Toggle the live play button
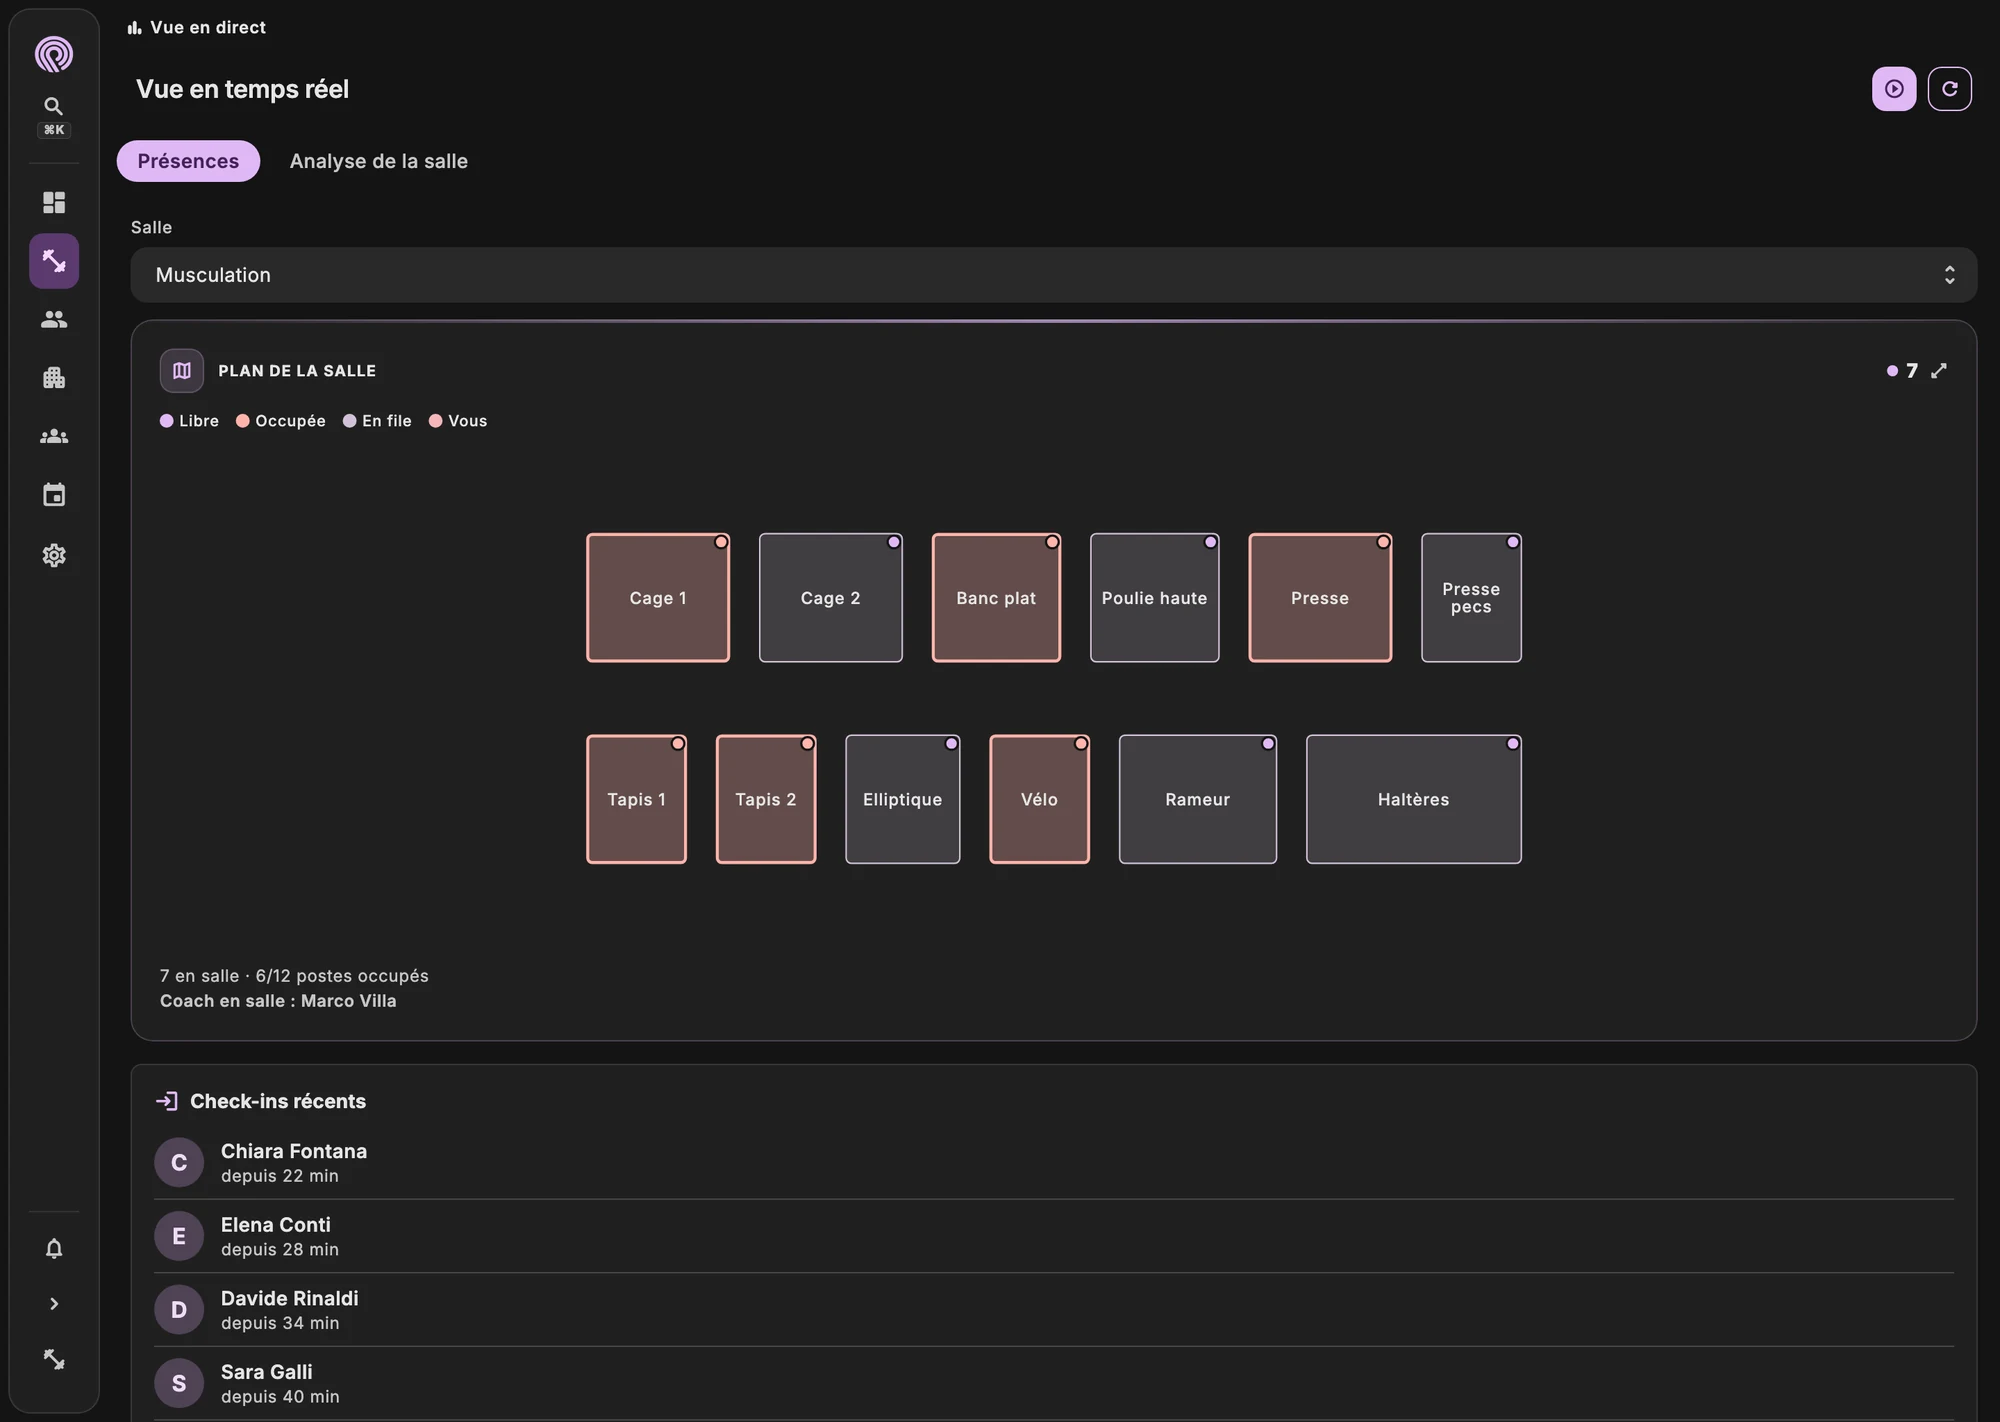This screenshot has height=1422, width=2000. pos(1894,89)
